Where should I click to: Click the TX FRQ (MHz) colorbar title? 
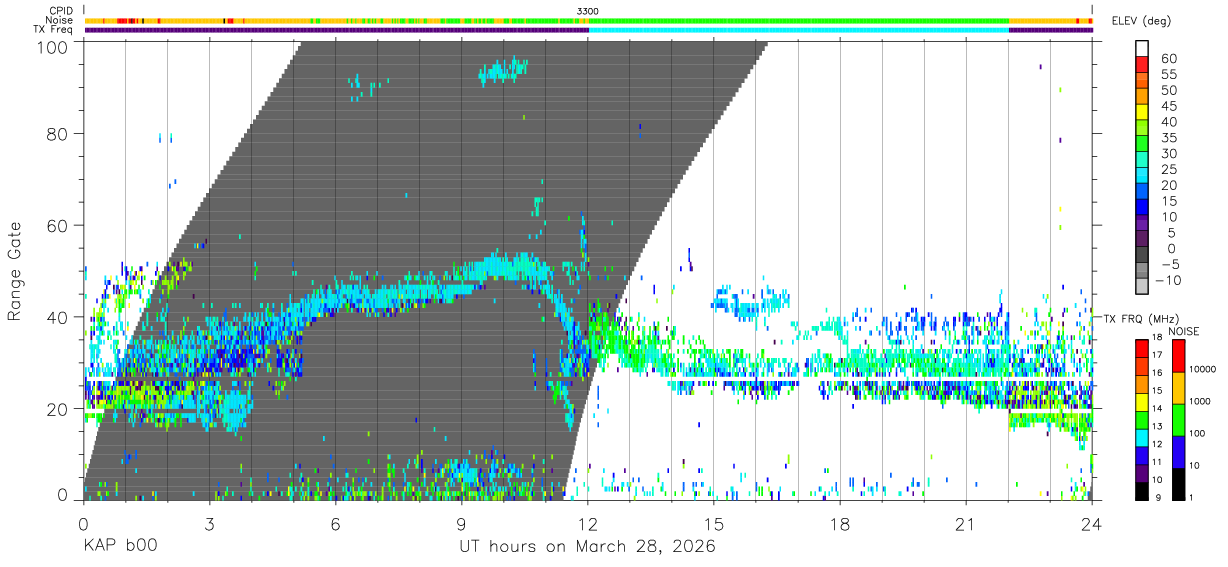[1142, 318]
